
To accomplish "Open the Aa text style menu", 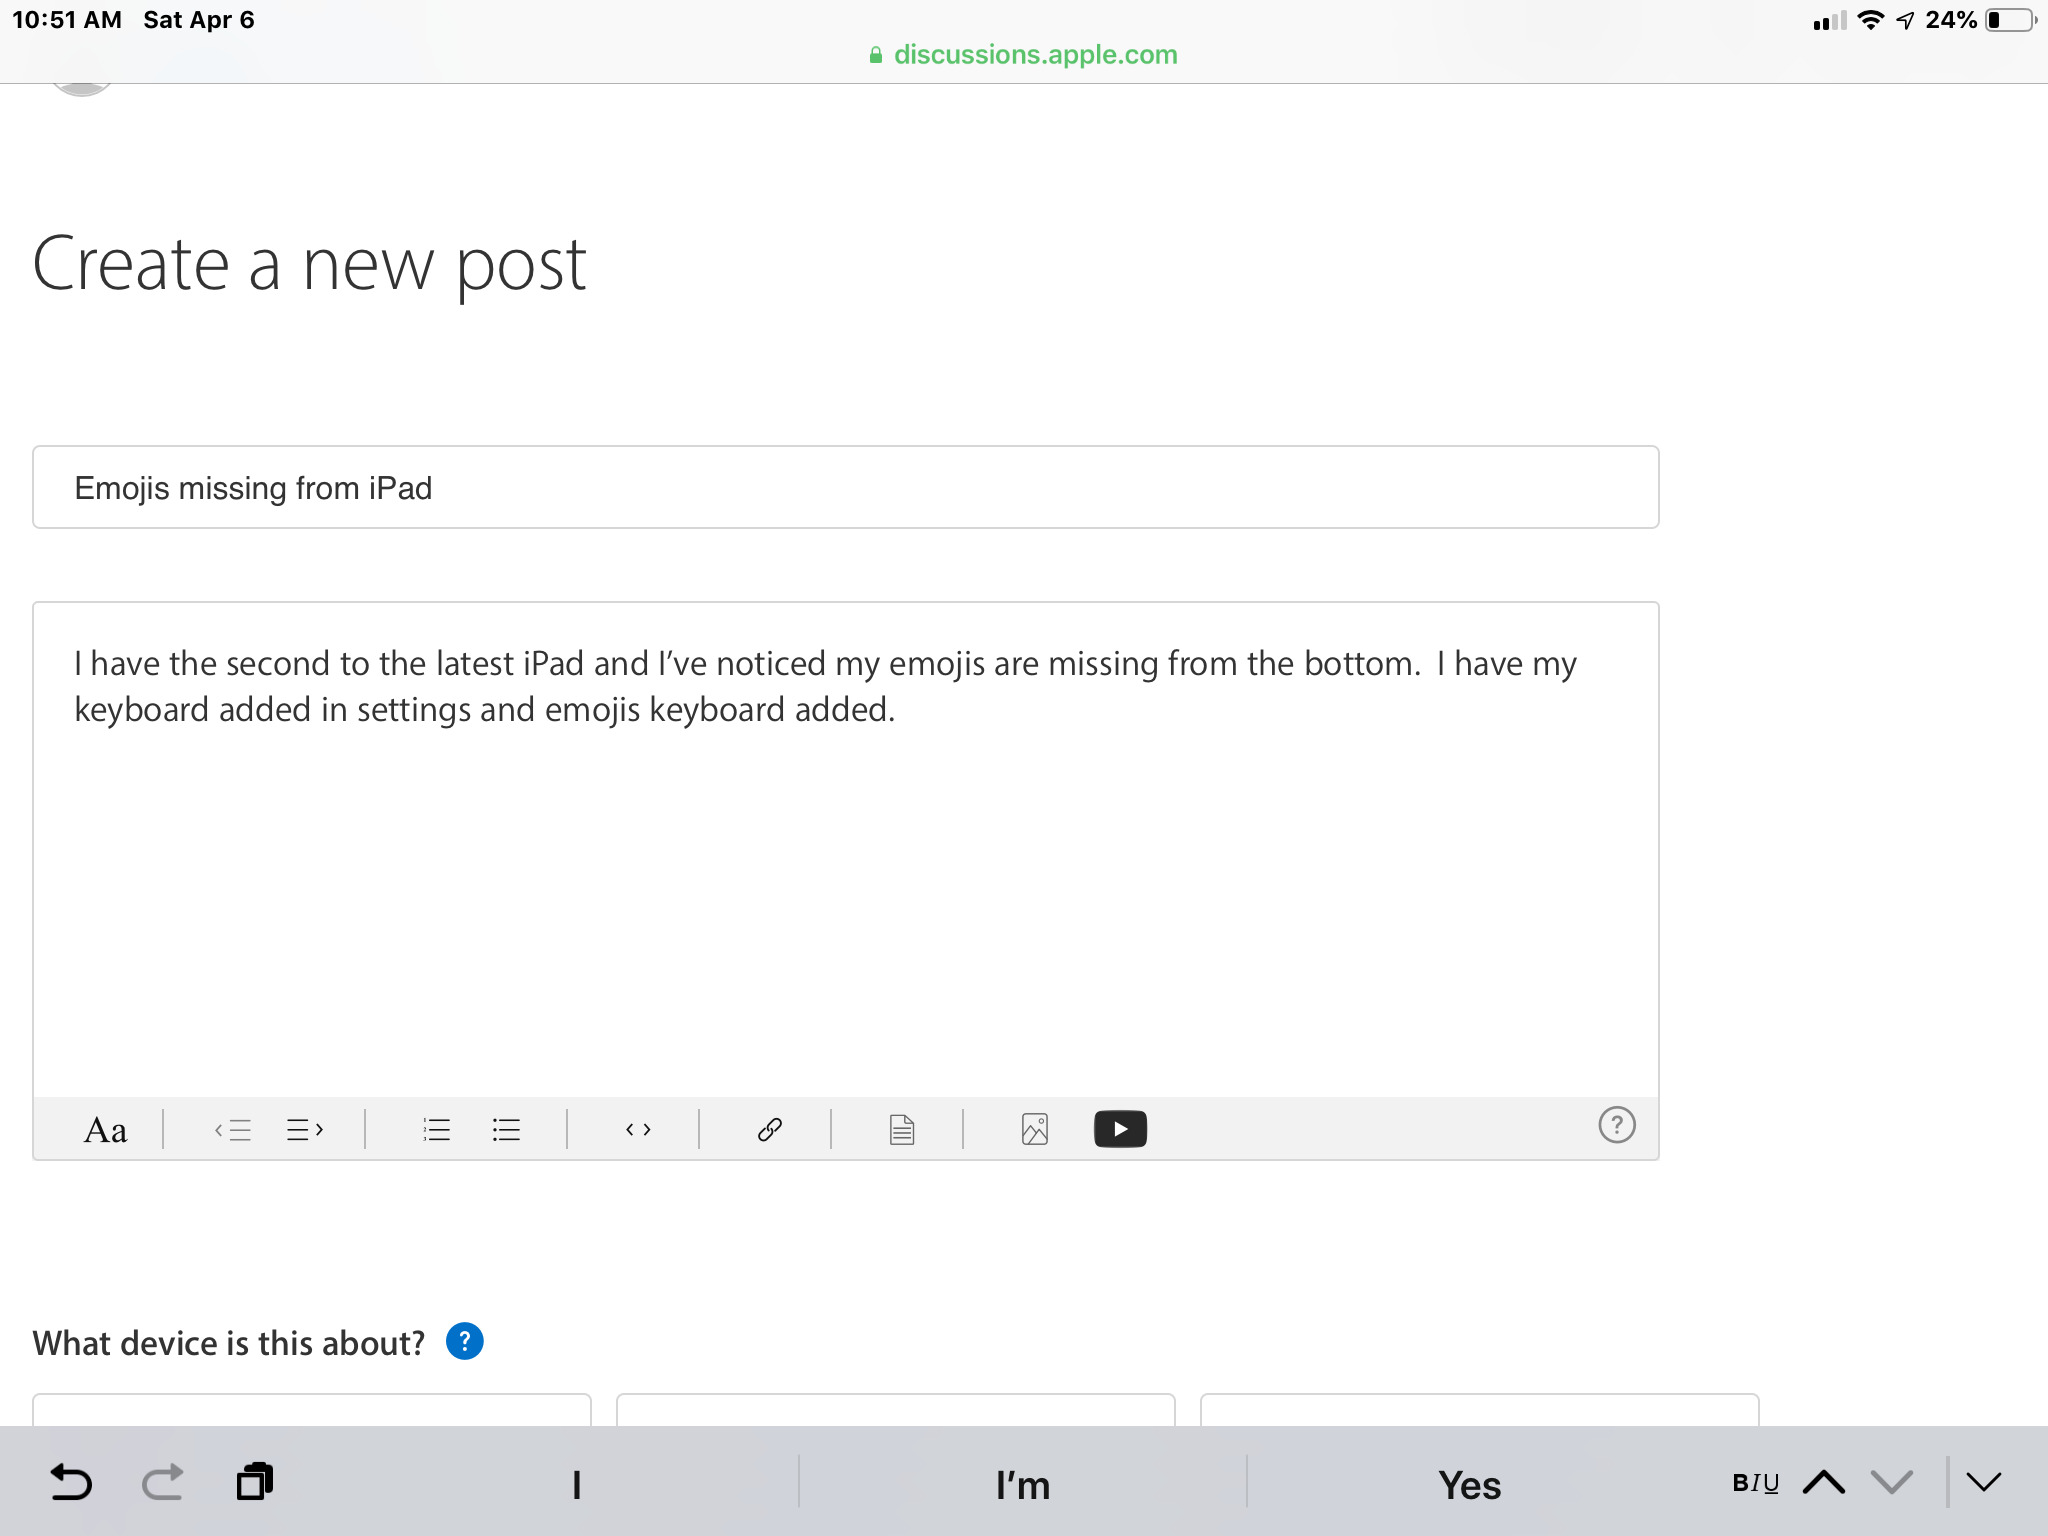I will point(105,1130).
